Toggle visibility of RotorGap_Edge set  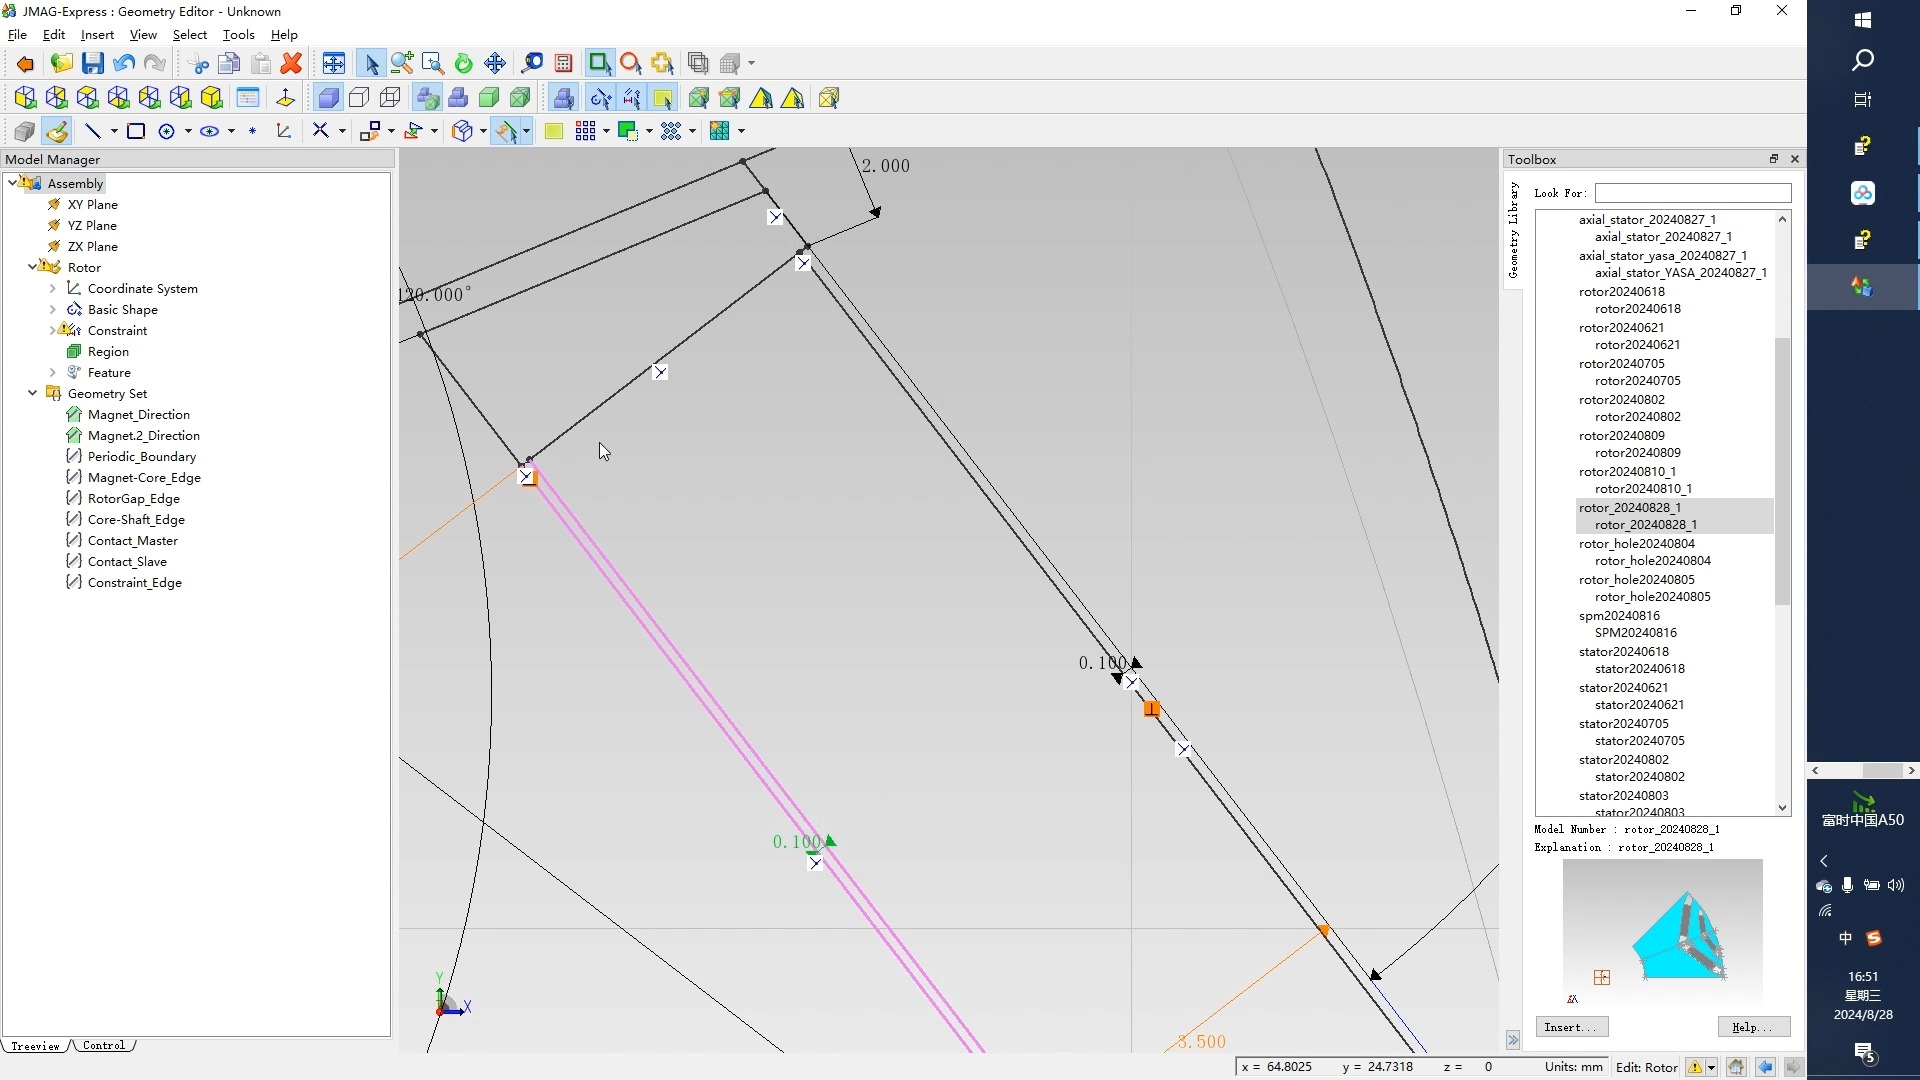pyautogui.click(x=75, y=497)
